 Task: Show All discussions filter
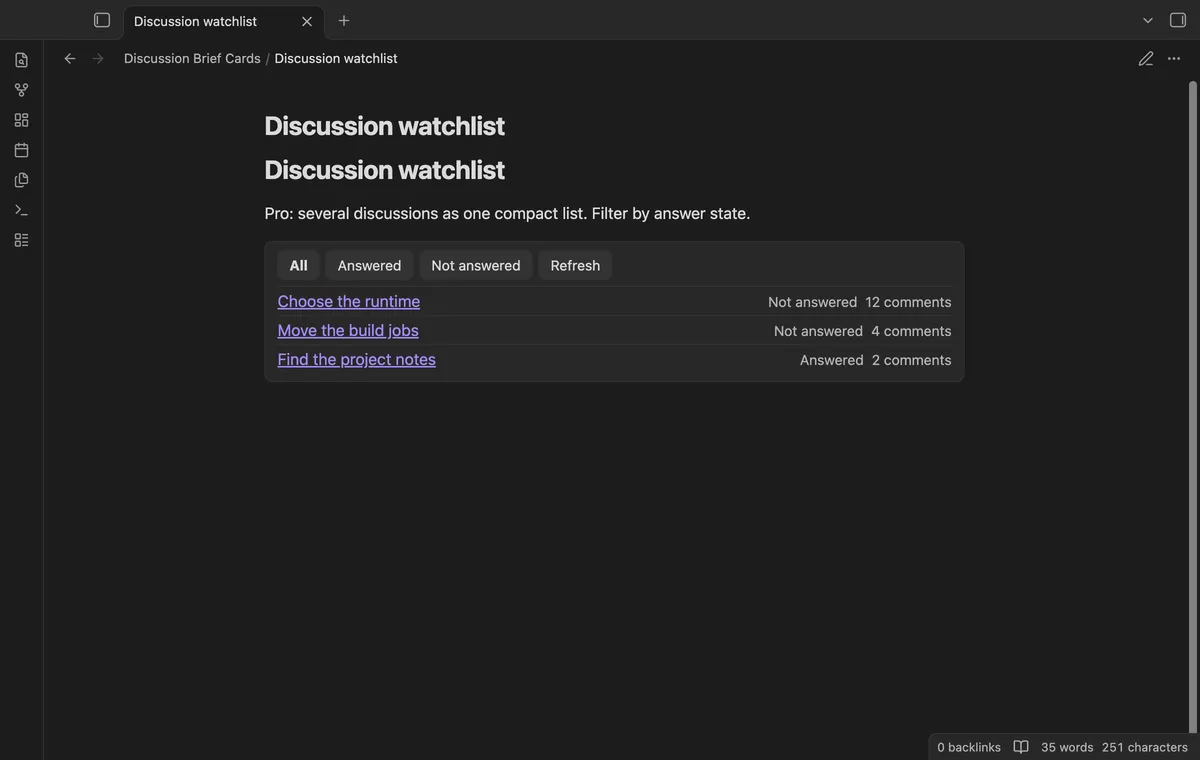298,265
